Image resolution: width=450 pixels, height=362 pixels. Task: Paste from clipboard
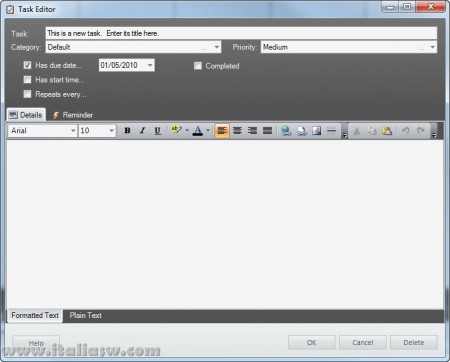(387, 131)
